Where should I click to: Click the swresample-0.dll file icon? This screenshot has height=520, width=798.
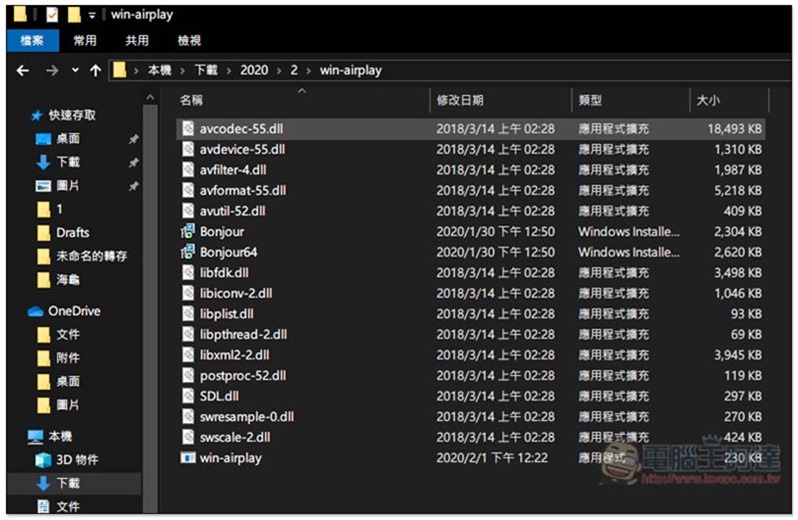(x=188, y=417)
